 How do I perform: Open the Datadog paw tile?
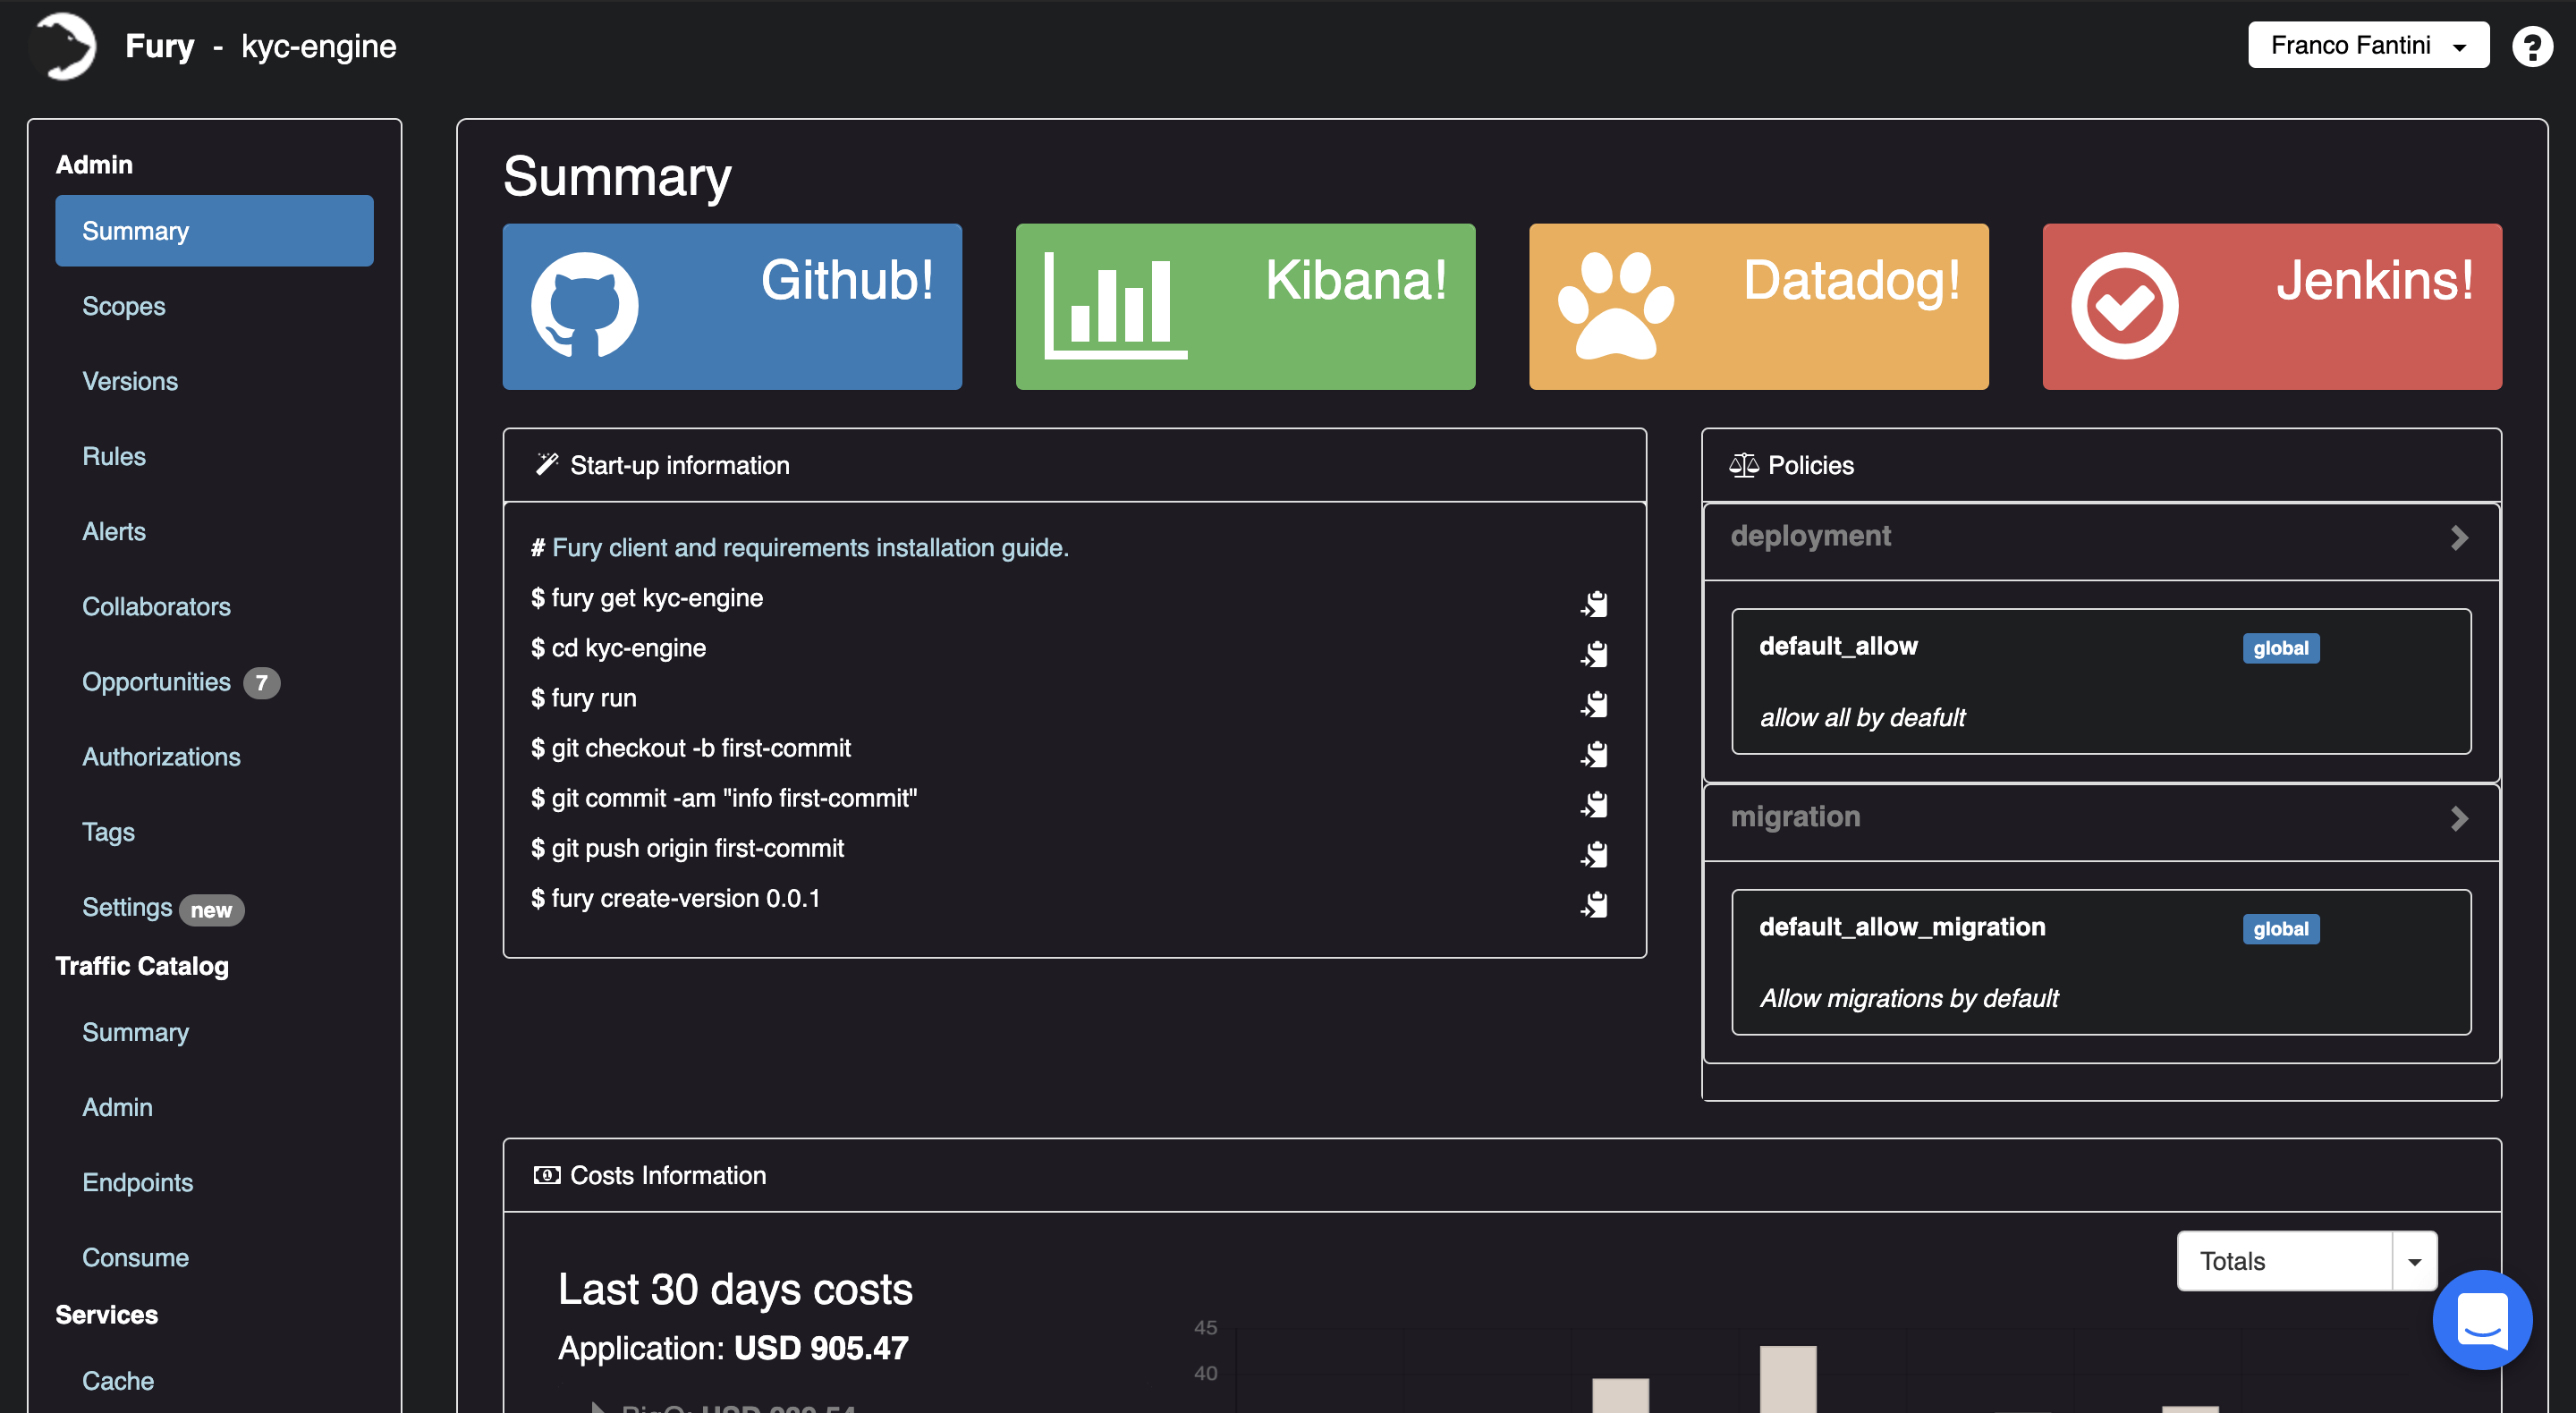tap(1758, 306)
